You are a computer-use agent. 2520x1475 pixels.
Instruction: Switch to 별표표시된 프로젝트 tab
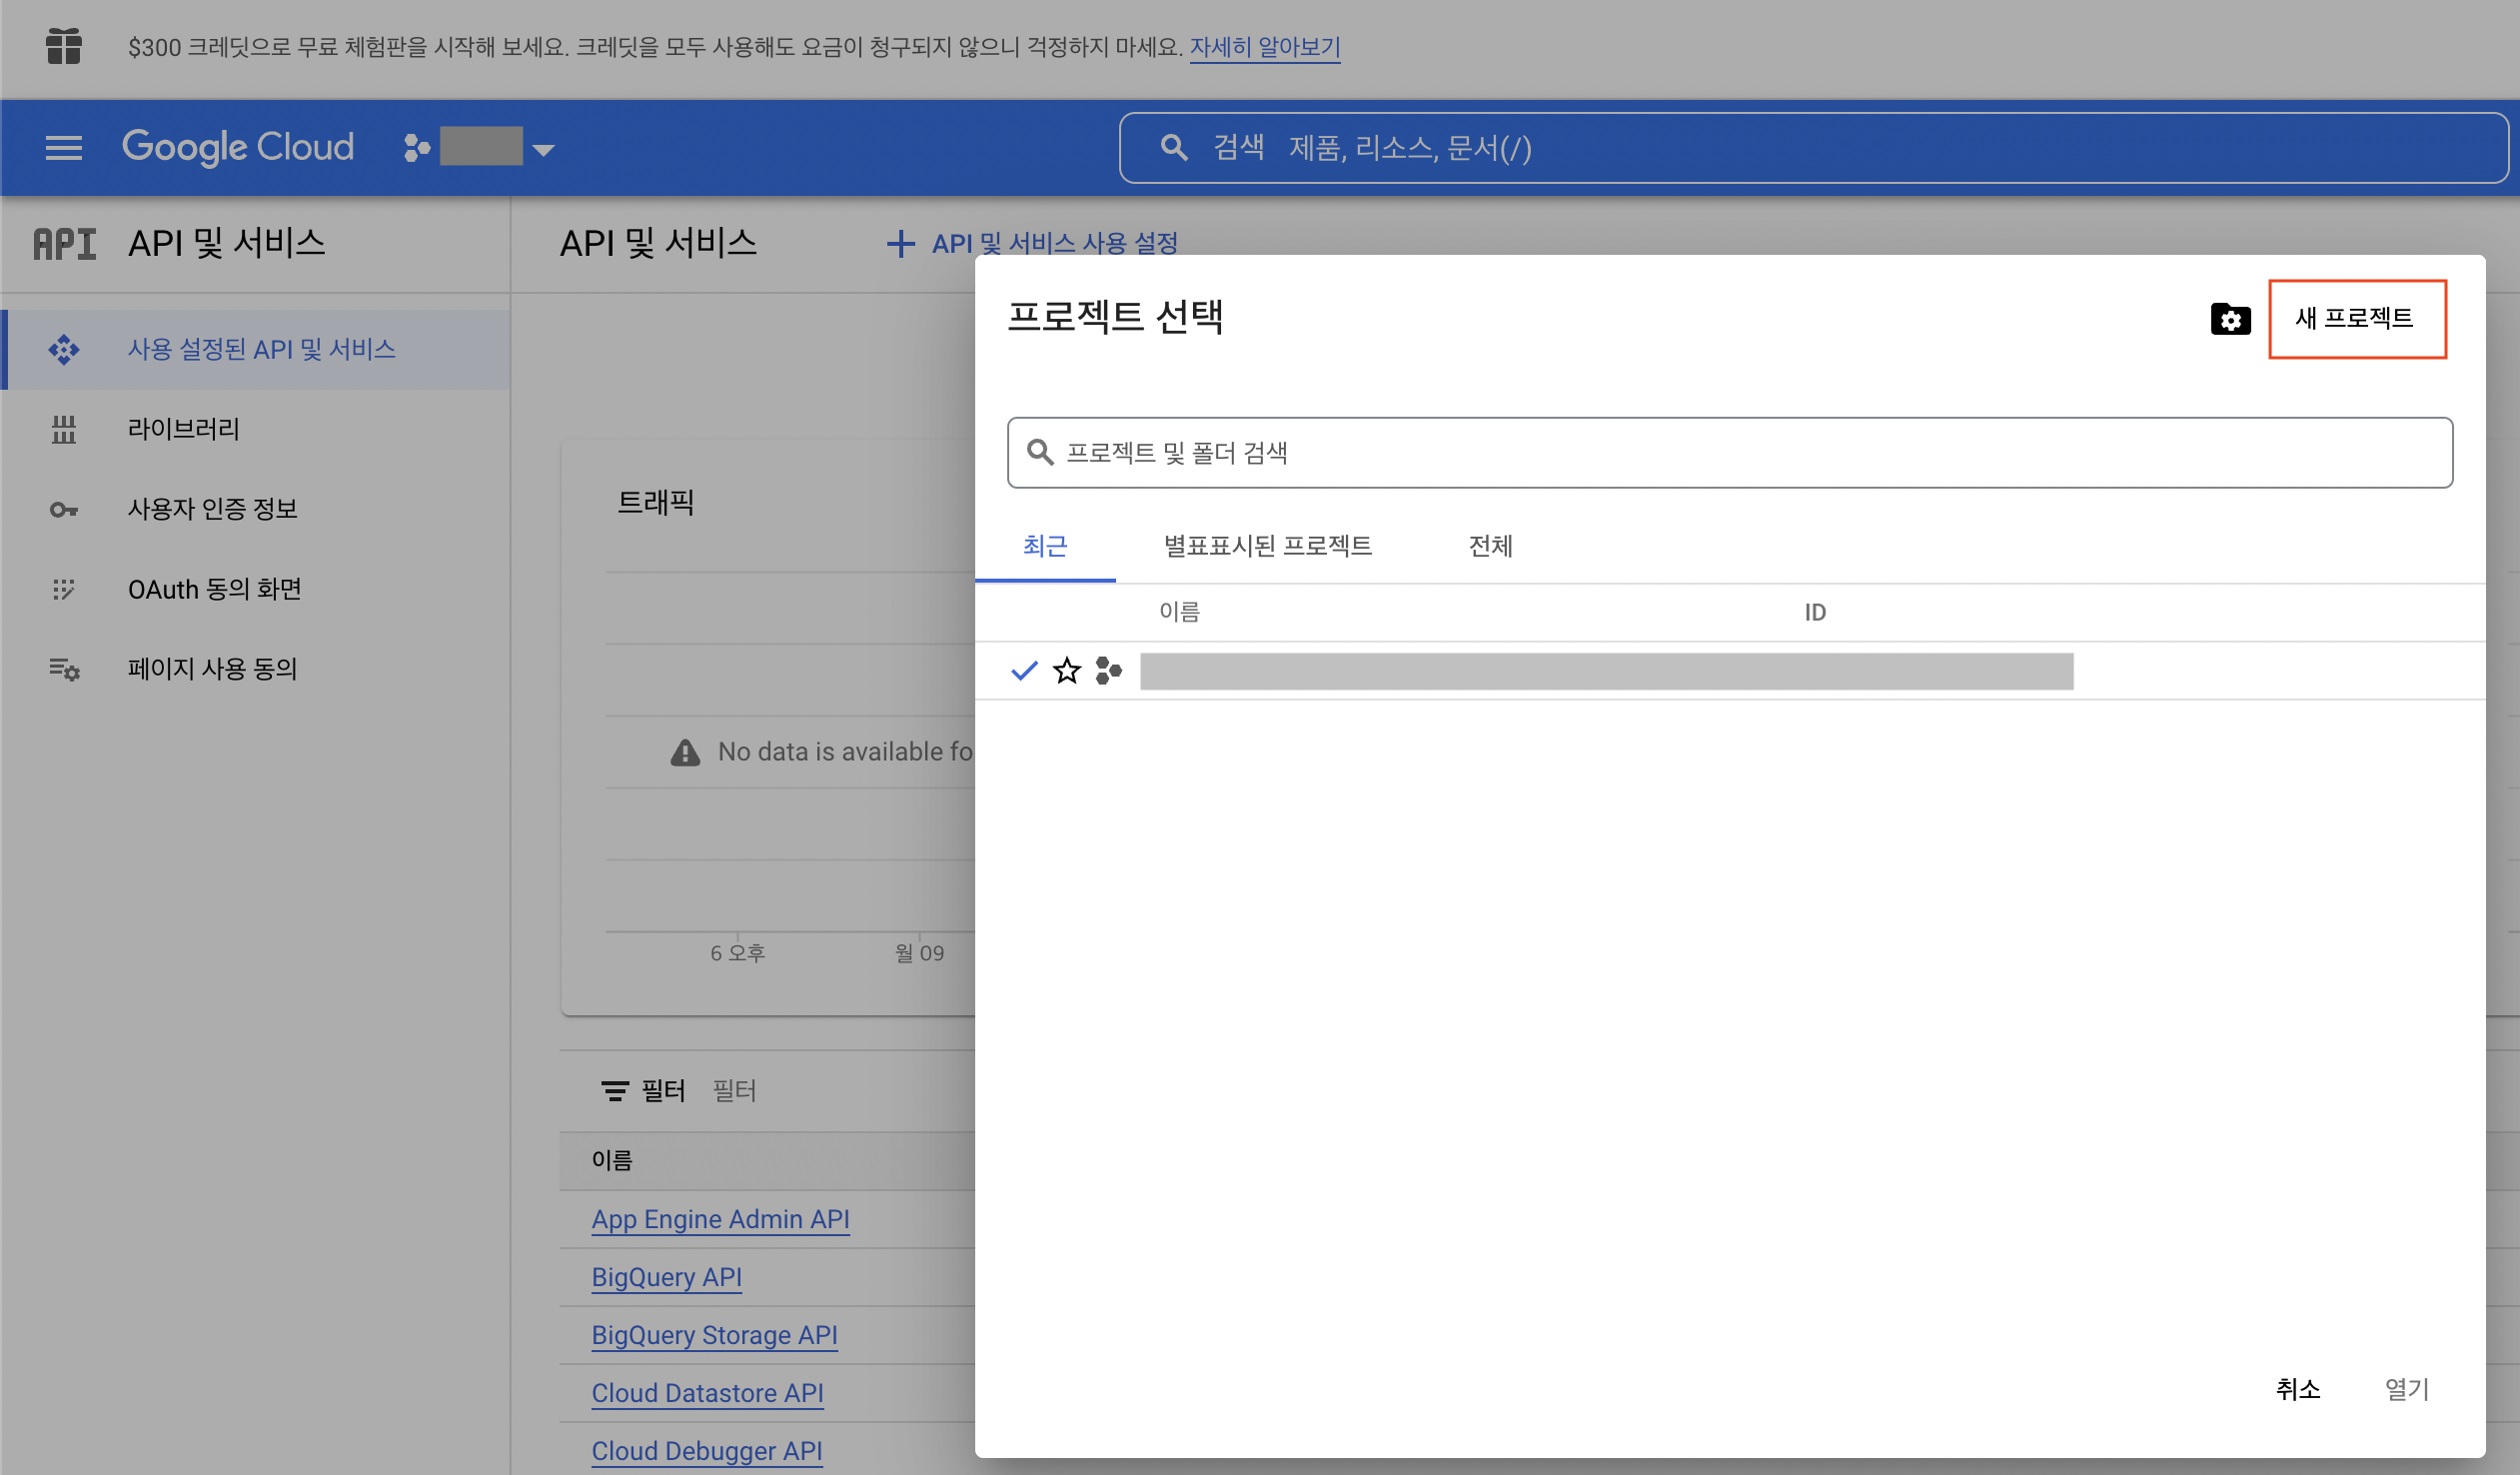[x=1267, y=546]
